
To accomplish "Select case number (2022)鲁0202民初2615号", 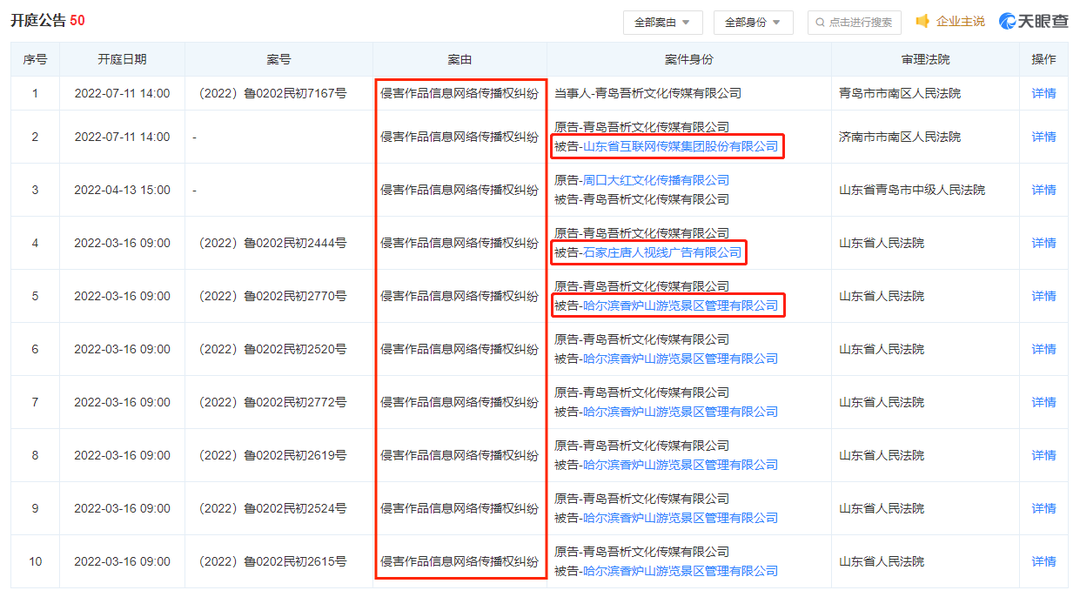I will 273,562.
